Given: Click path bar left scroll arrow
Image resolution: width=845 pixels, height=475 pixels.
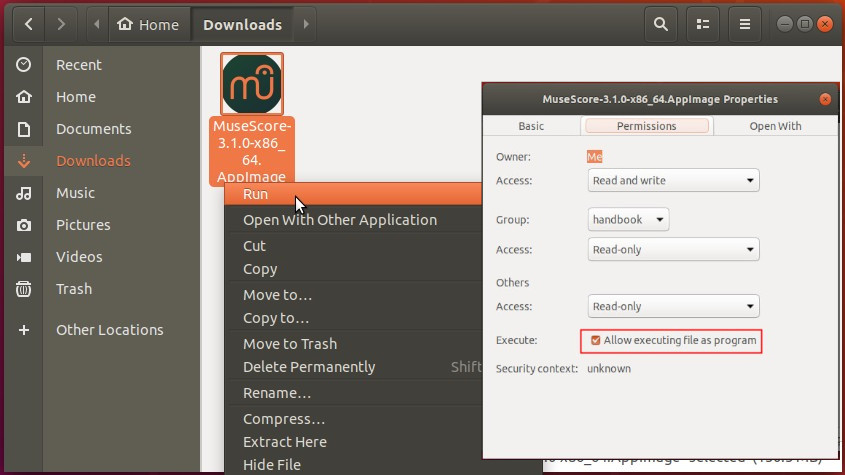Looking at the screenshot, I should click(97, 24).
